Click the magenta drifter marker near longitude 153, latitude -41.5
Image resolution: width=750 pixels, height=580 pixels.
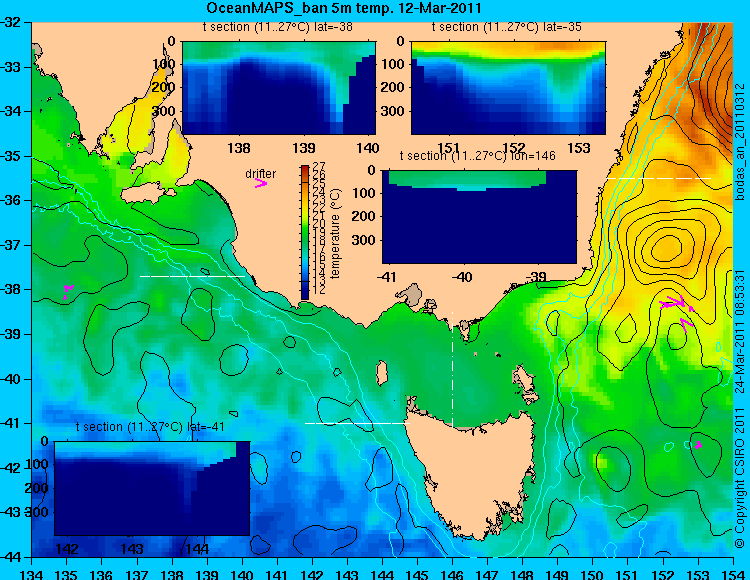tap(698, 445)
